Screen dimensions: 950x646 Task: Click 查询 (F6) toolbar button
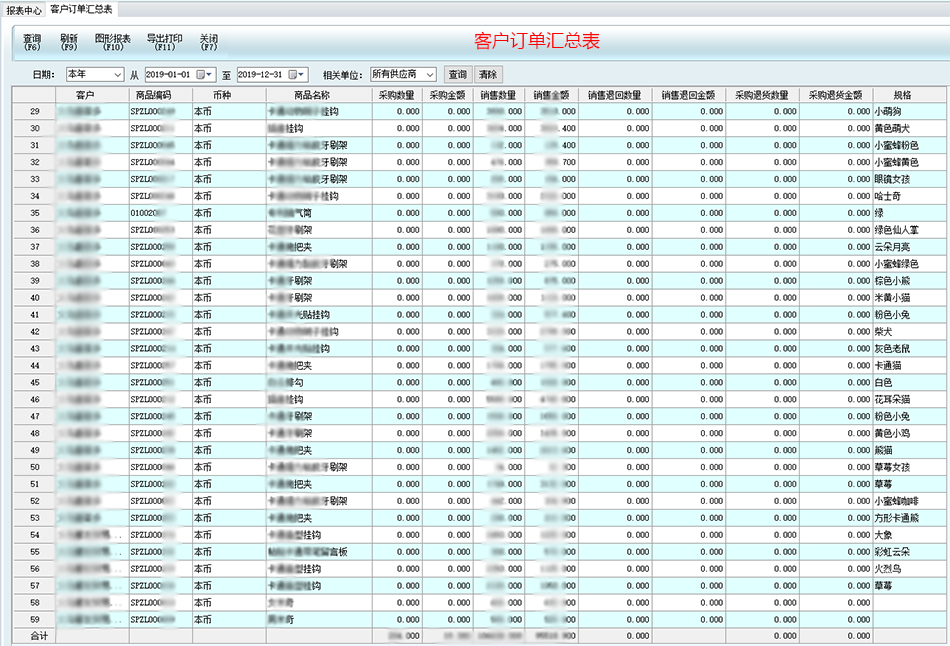point(32,41)
